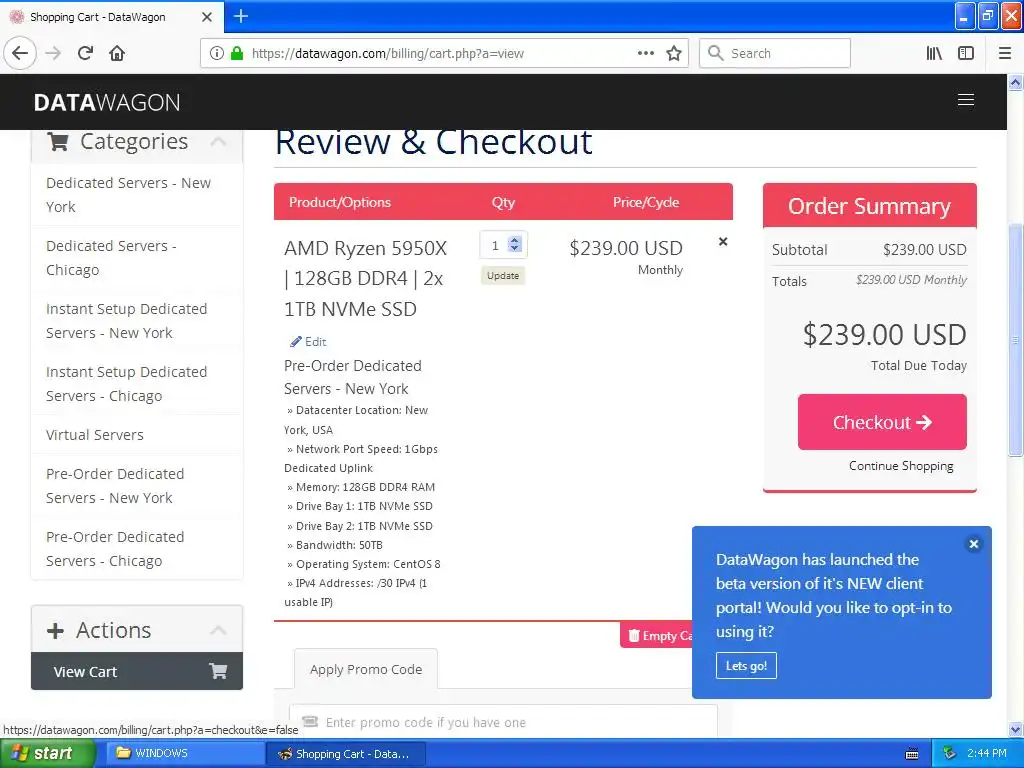Open the Firefox hamburger menu
Image resolution: width=1024 pixels, height=768 pixels.
click(x=1005, y=53)
